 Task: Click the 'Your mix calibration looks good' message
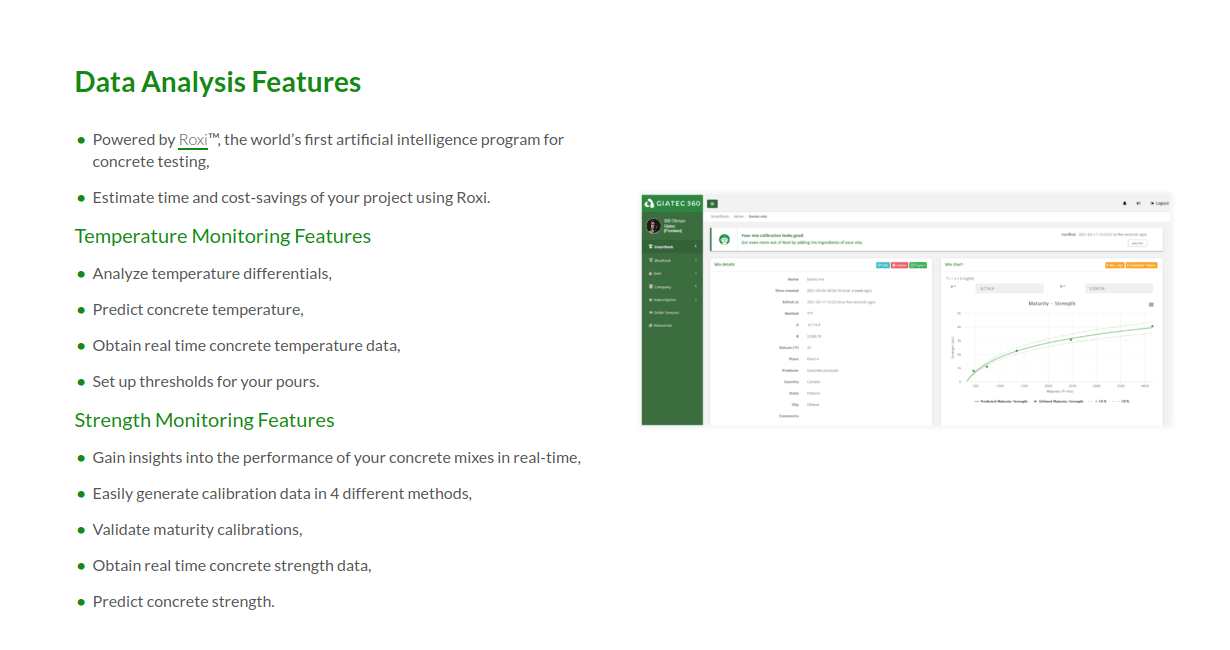(773, 235)
